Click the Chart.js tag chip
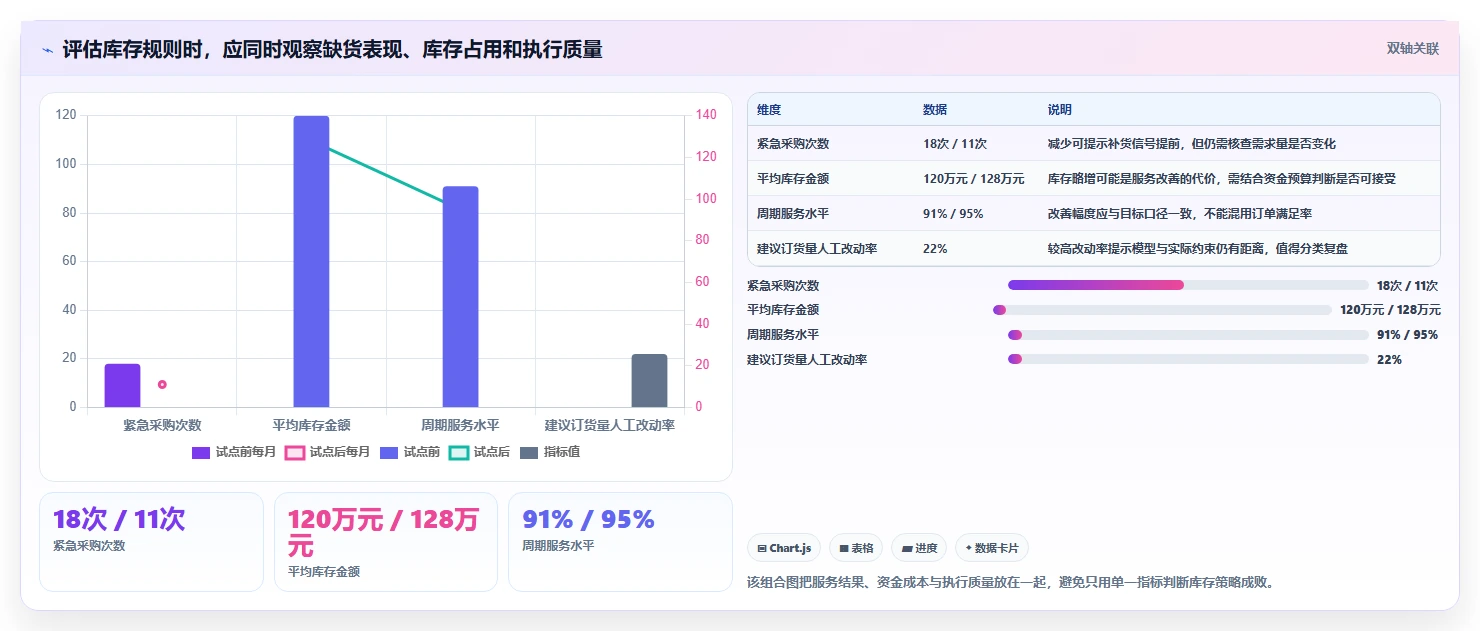1480x631 pixels. tap(784, 548)
